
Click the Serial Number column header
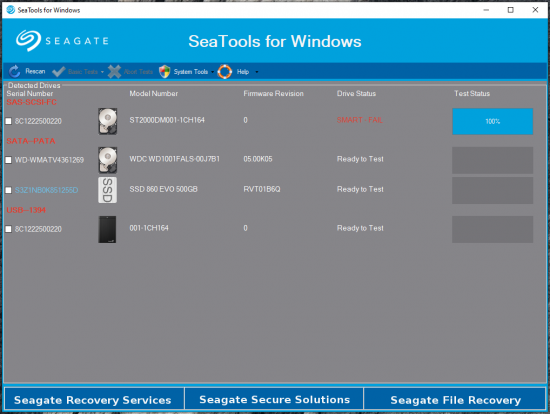click(30, 93)
